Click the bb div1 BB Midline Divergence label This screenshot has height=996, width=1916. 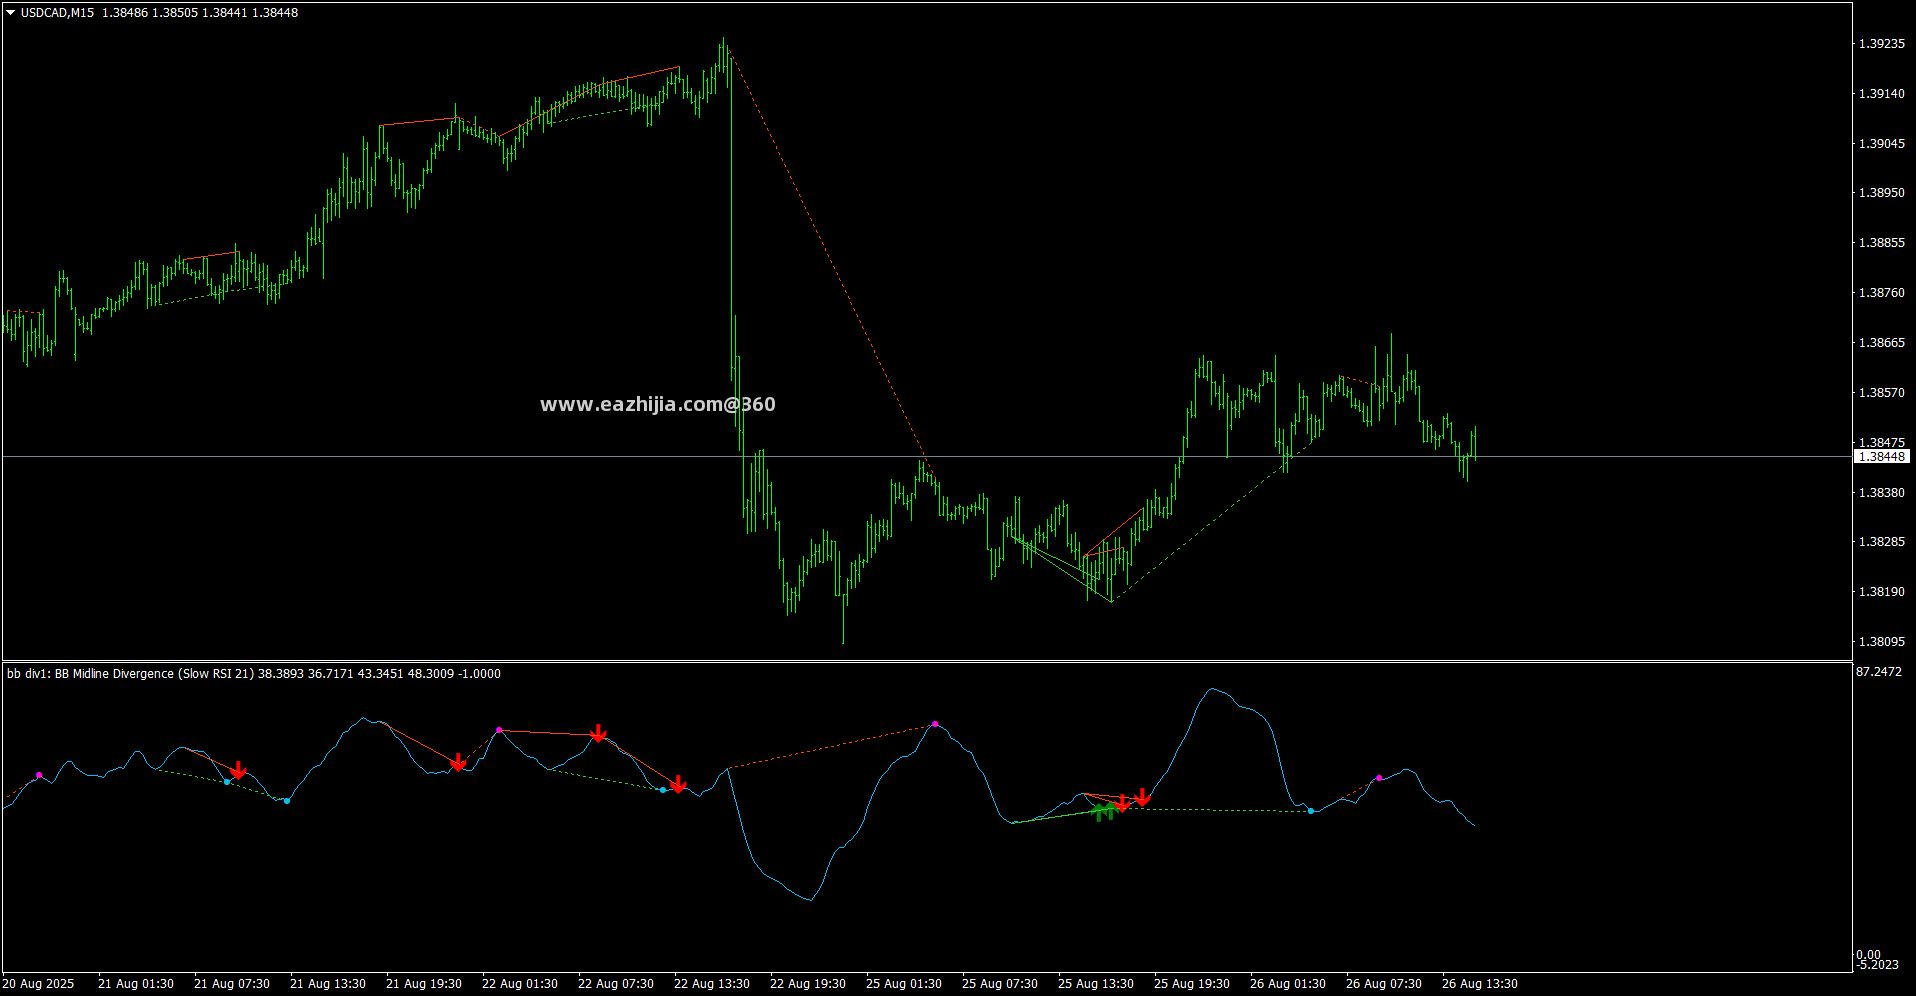point(254,674)
